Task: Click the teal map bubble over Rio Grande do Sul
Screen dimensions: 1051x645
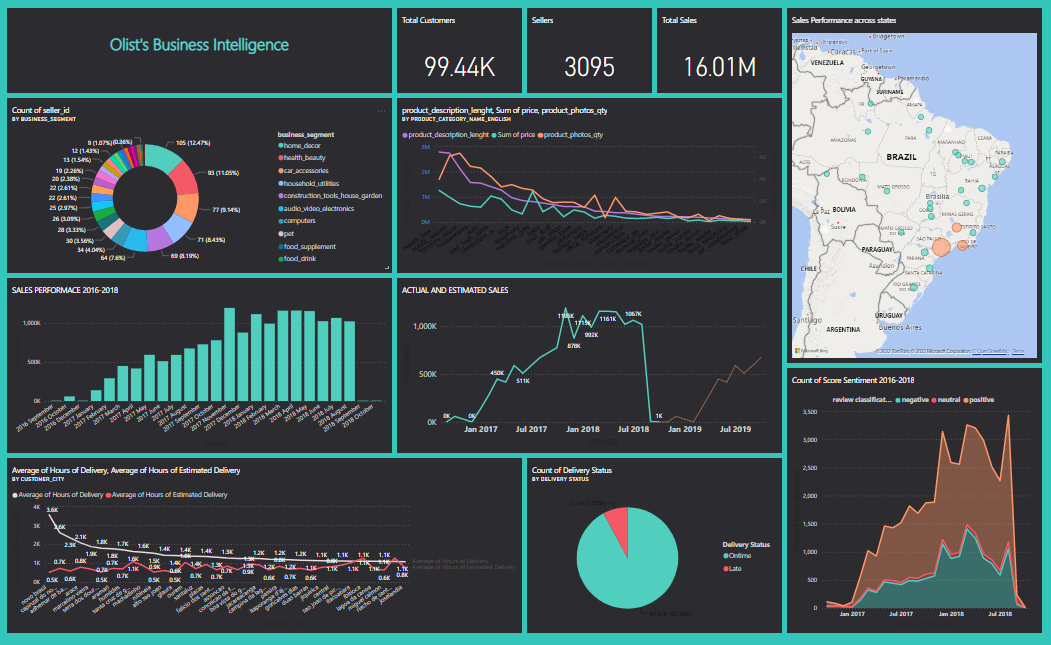Action: tap(913, 288)
